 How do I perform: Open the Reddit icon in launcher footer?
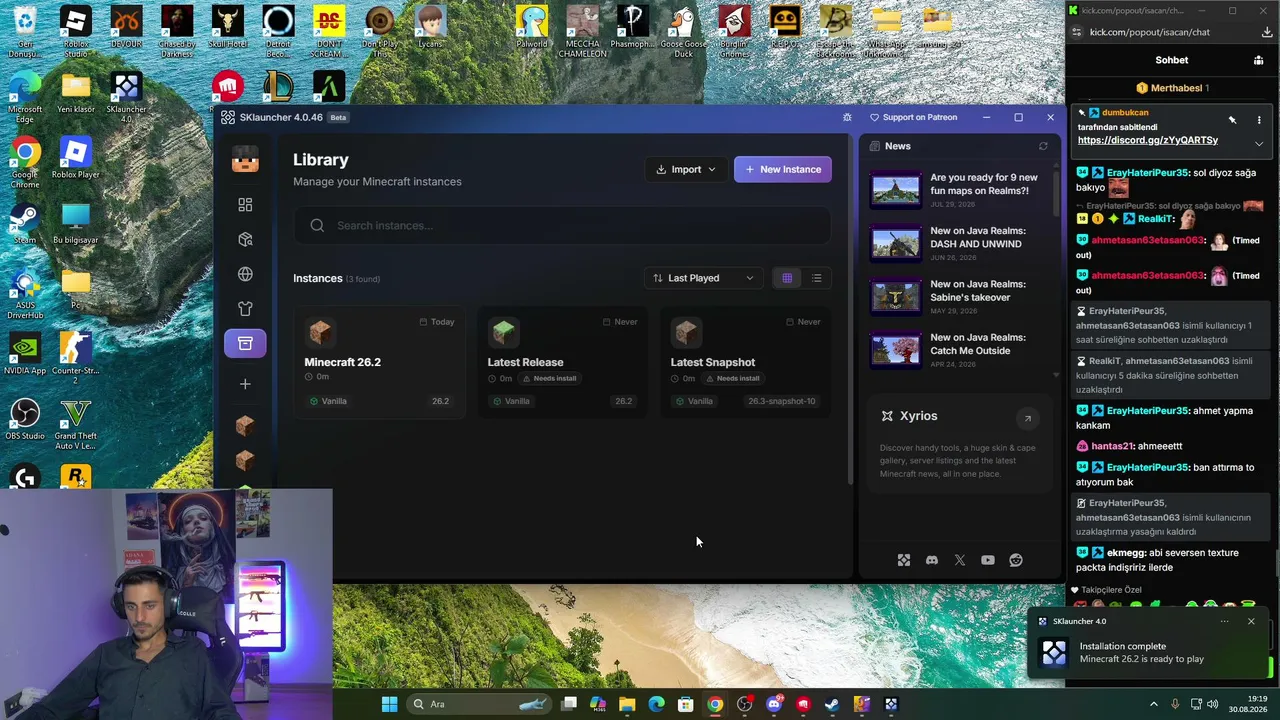click(1016, 560)
